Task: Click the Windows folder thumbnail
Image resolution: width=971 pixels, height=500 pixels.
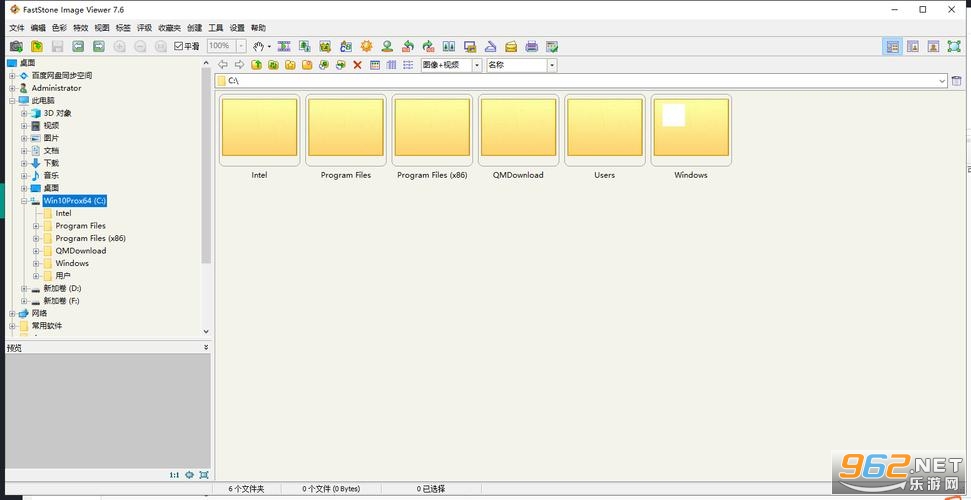Action: pos(691,131)
